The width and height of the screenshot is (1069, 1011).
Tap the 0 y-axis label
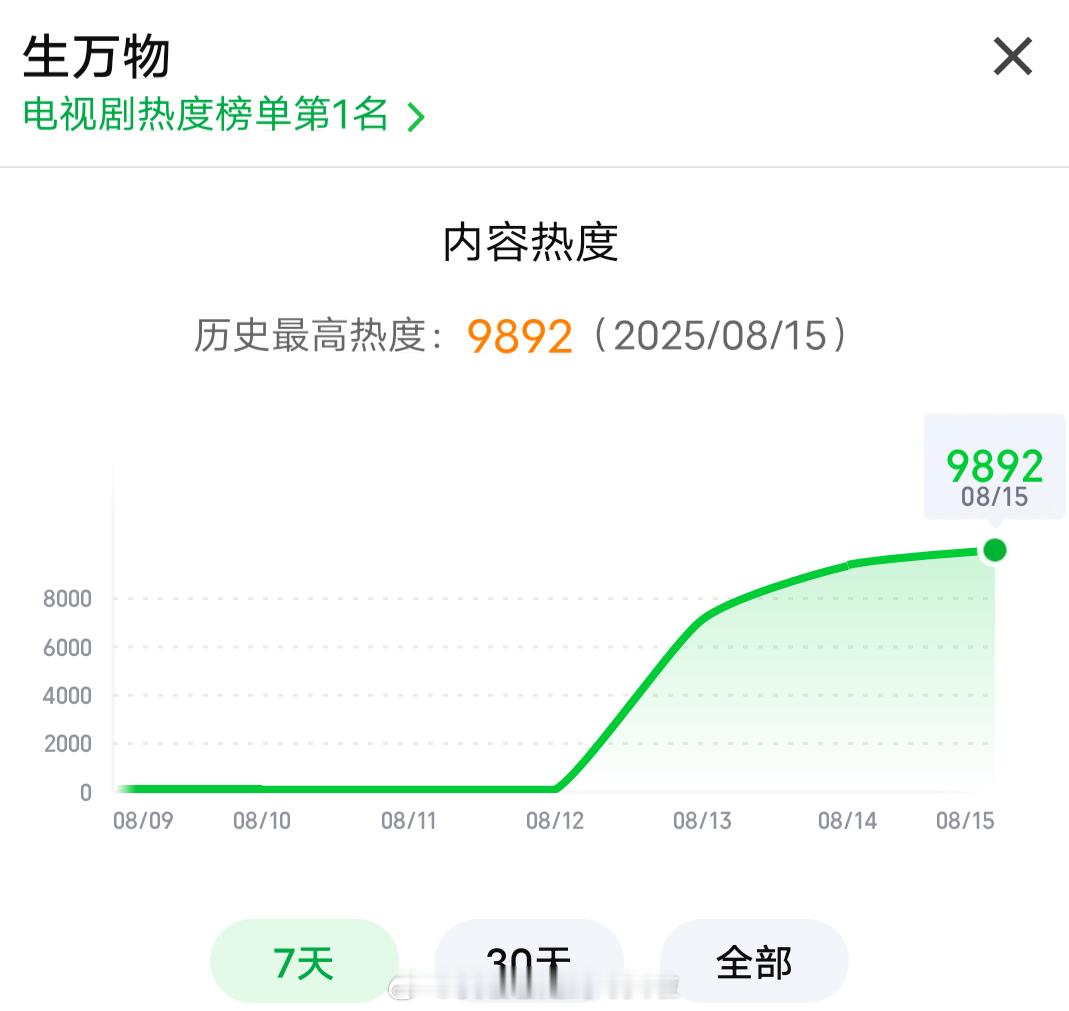point(85,792)
